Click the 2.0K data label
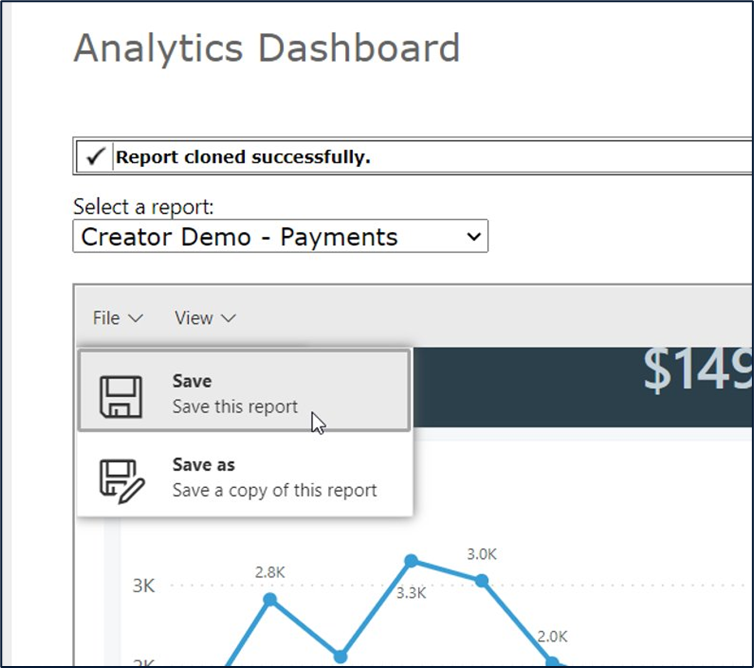The image size is (754, 668). 552,637
